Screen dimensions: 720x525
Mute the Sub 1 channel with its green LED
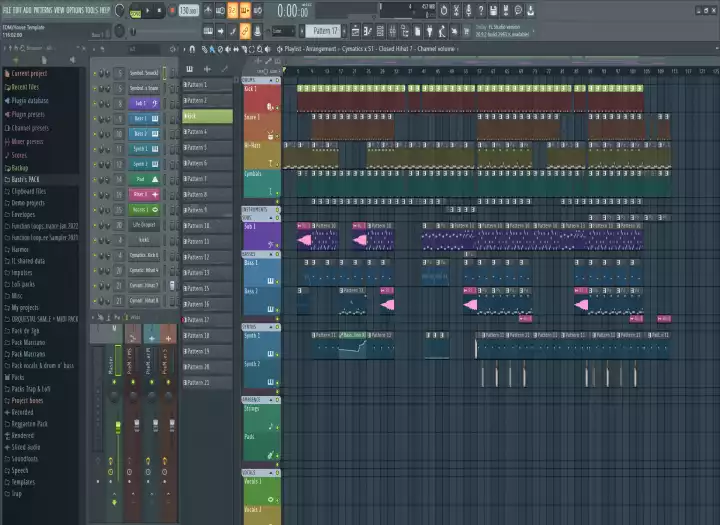pos(95,104)
